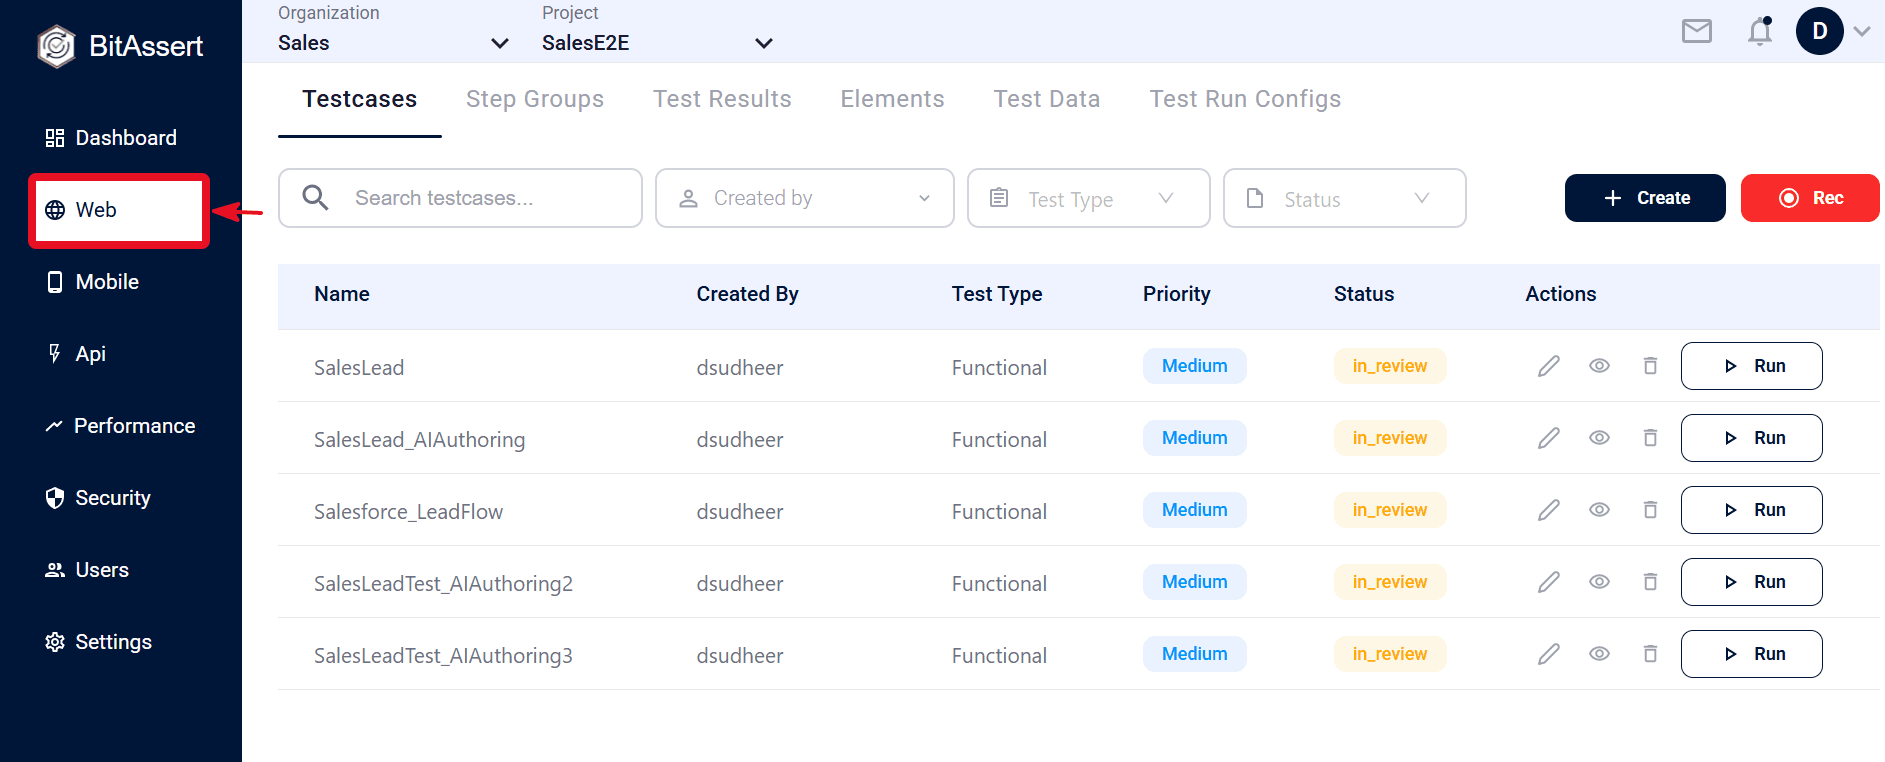
Task: Click SalesLeadTest_AIAuthoring2 testcase name
Action: (443, 584)
